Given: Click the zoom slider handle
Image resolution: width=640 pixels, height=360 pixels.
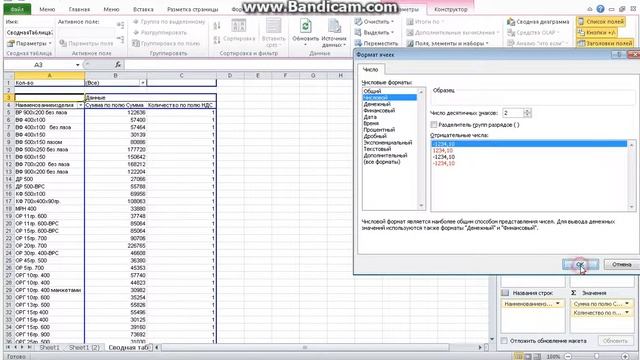Looking at the screenshot, I should point(596,356).
